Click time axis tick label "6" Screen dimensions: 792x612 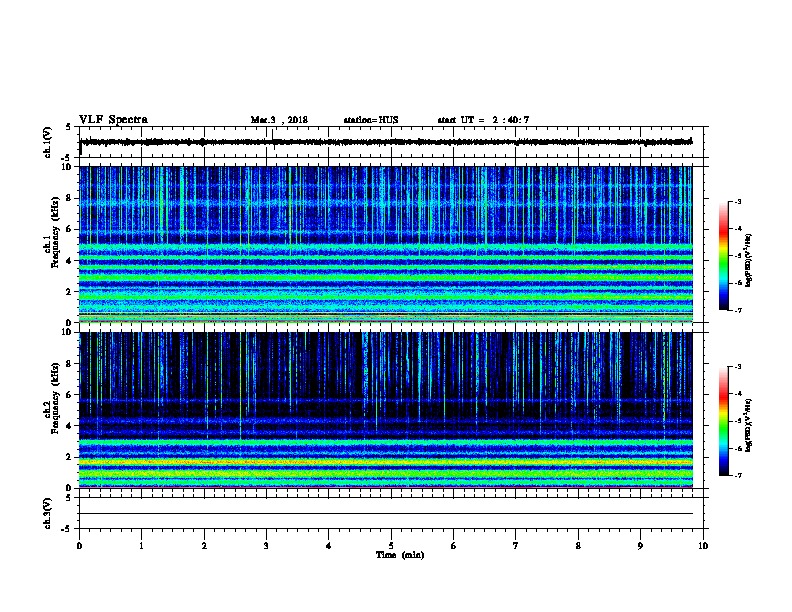click(x=454, y=546)
